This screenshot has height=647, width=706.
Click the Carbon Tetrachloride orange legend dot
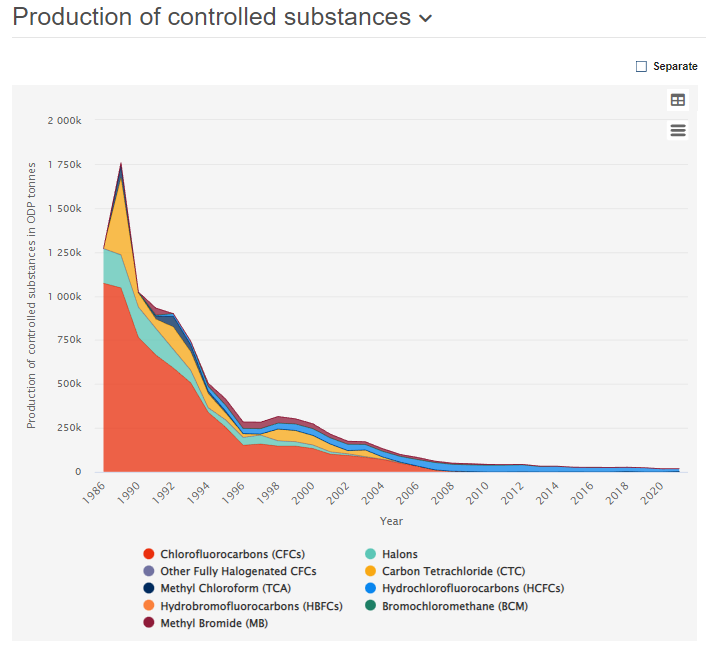tap(371, 571)
